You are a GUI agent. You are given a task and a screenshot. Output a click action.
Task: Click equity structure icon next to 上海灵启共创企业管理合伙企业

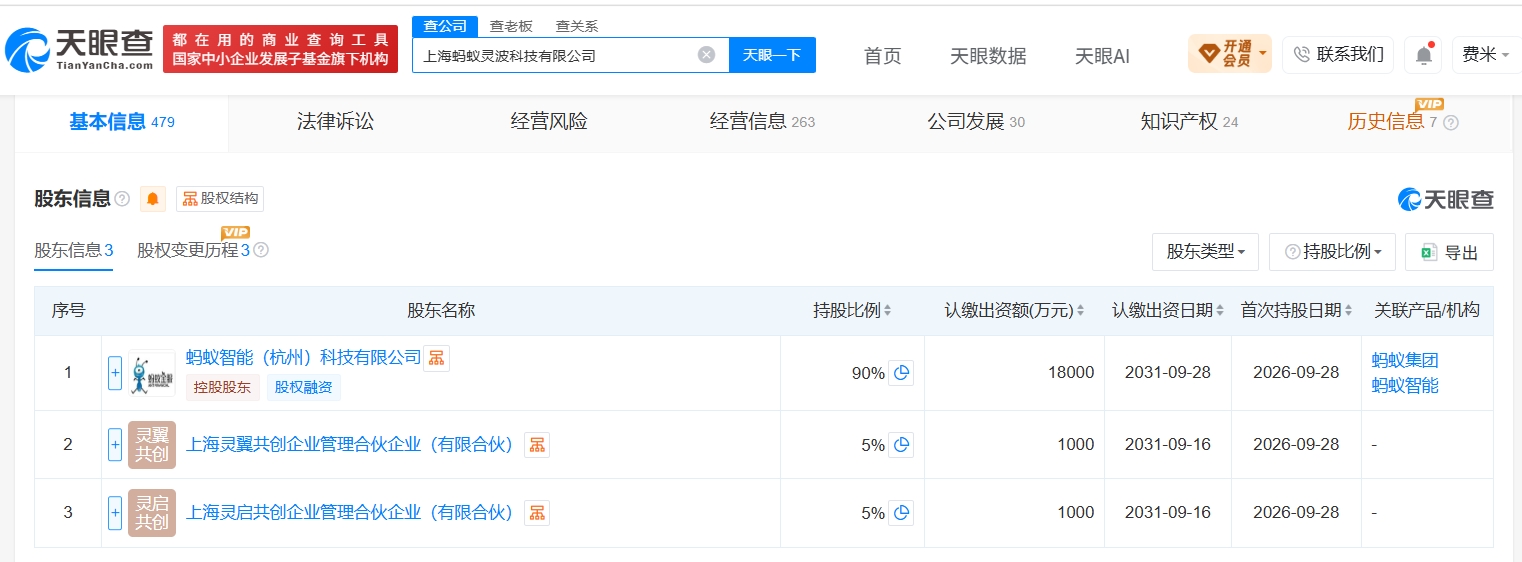pos(537,513)
